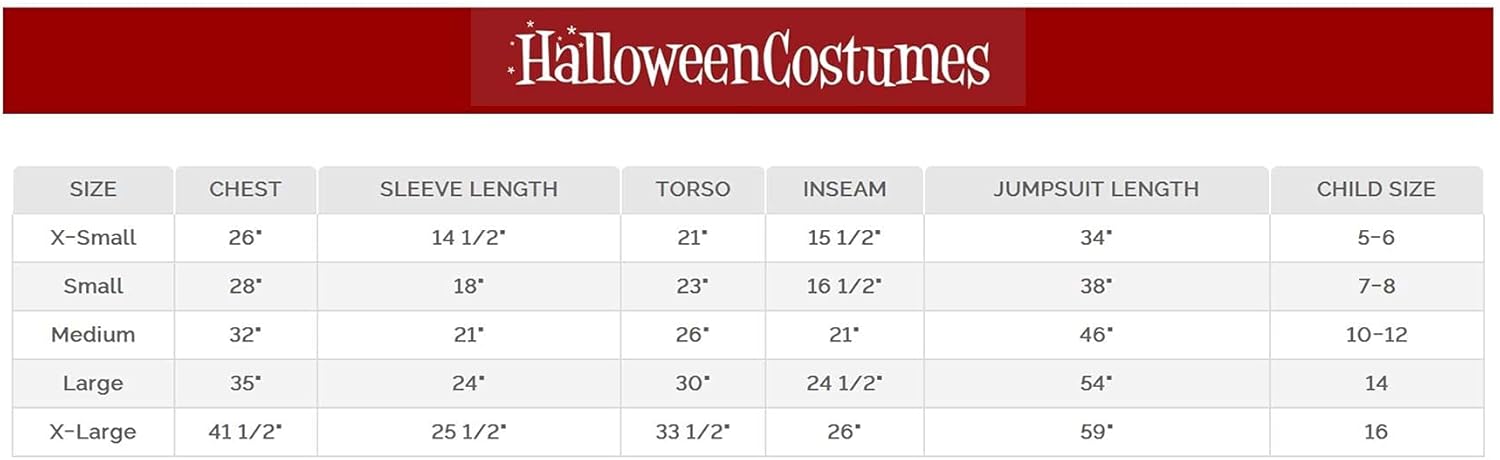The width and height of the screenshot is (1500, 460).
Task: Select the X-Small size row label
Action: pyautogui.click(x=93, y=238)
